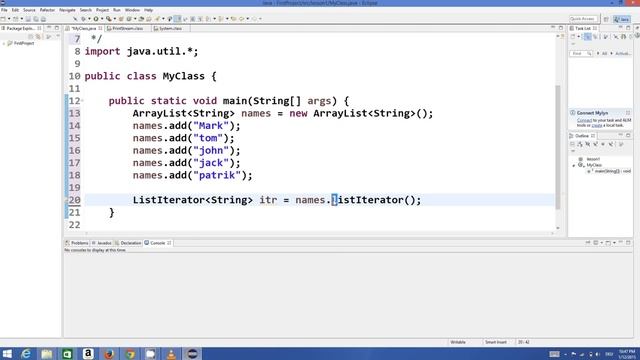Viewport: 640px width, 360px height.
Task: Open the Window menu
Action: (x=132, y=10)
